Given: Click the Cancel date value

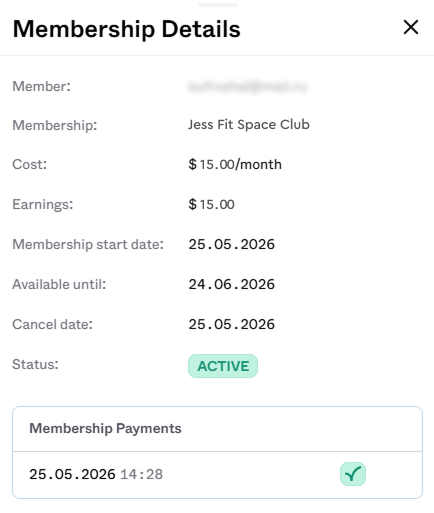Looking at the screenshot, I should (x=232, y=324).
